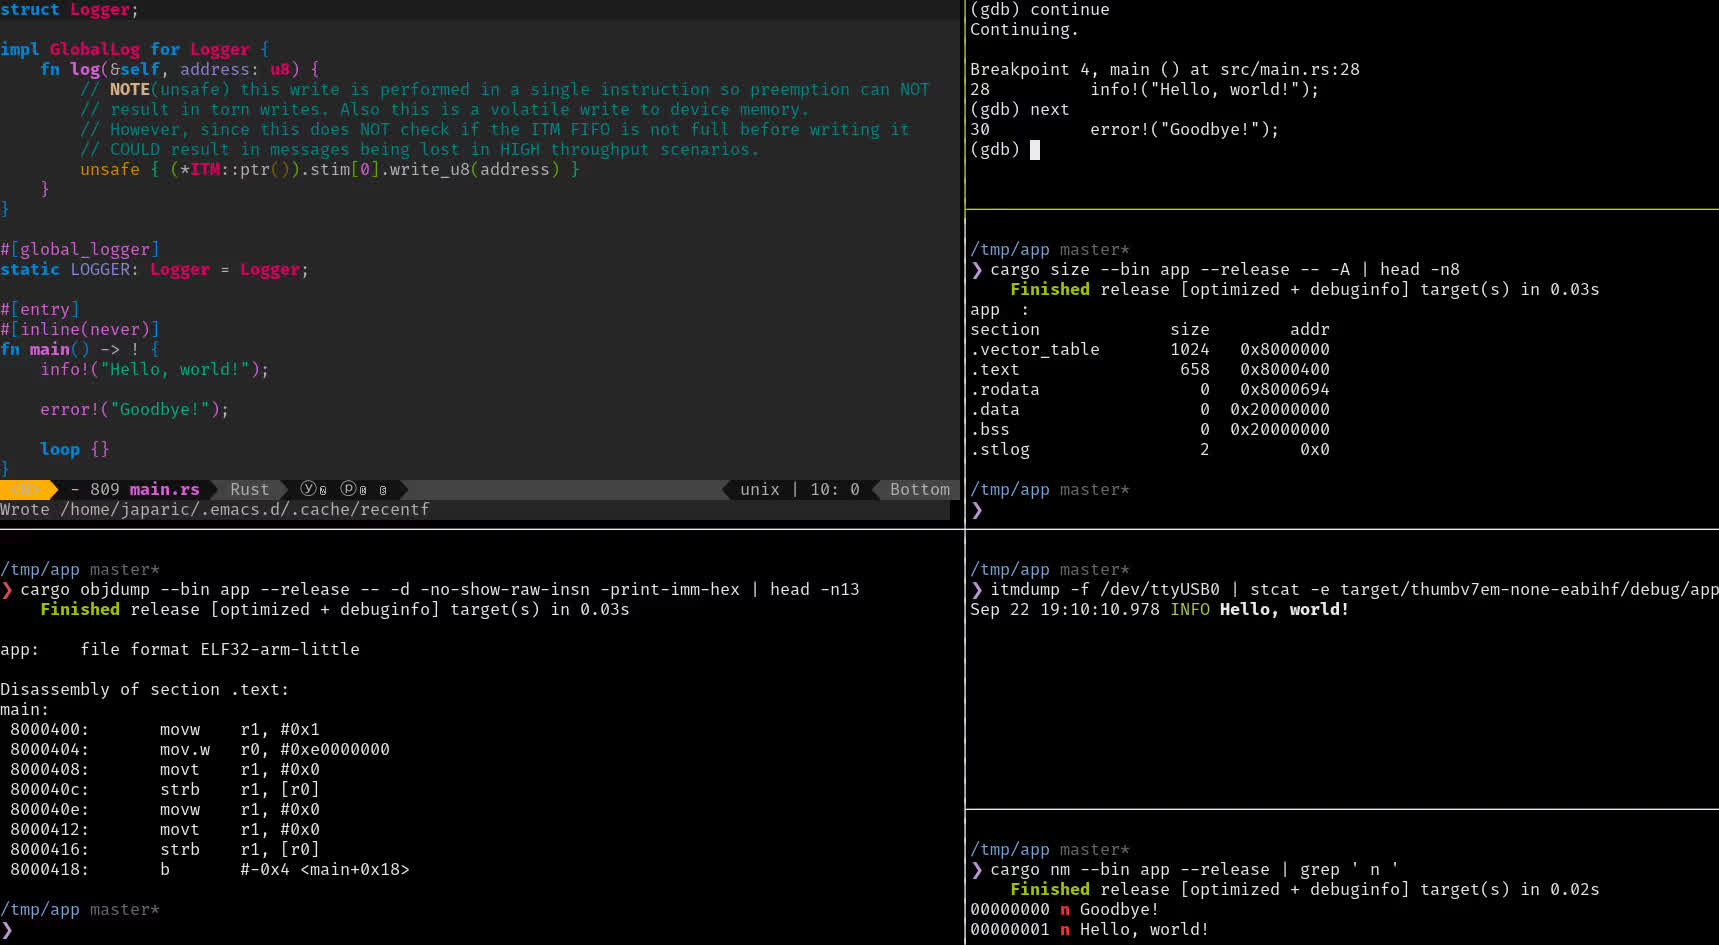Click the prompt arrow before itmdump command

click(977, 589)
